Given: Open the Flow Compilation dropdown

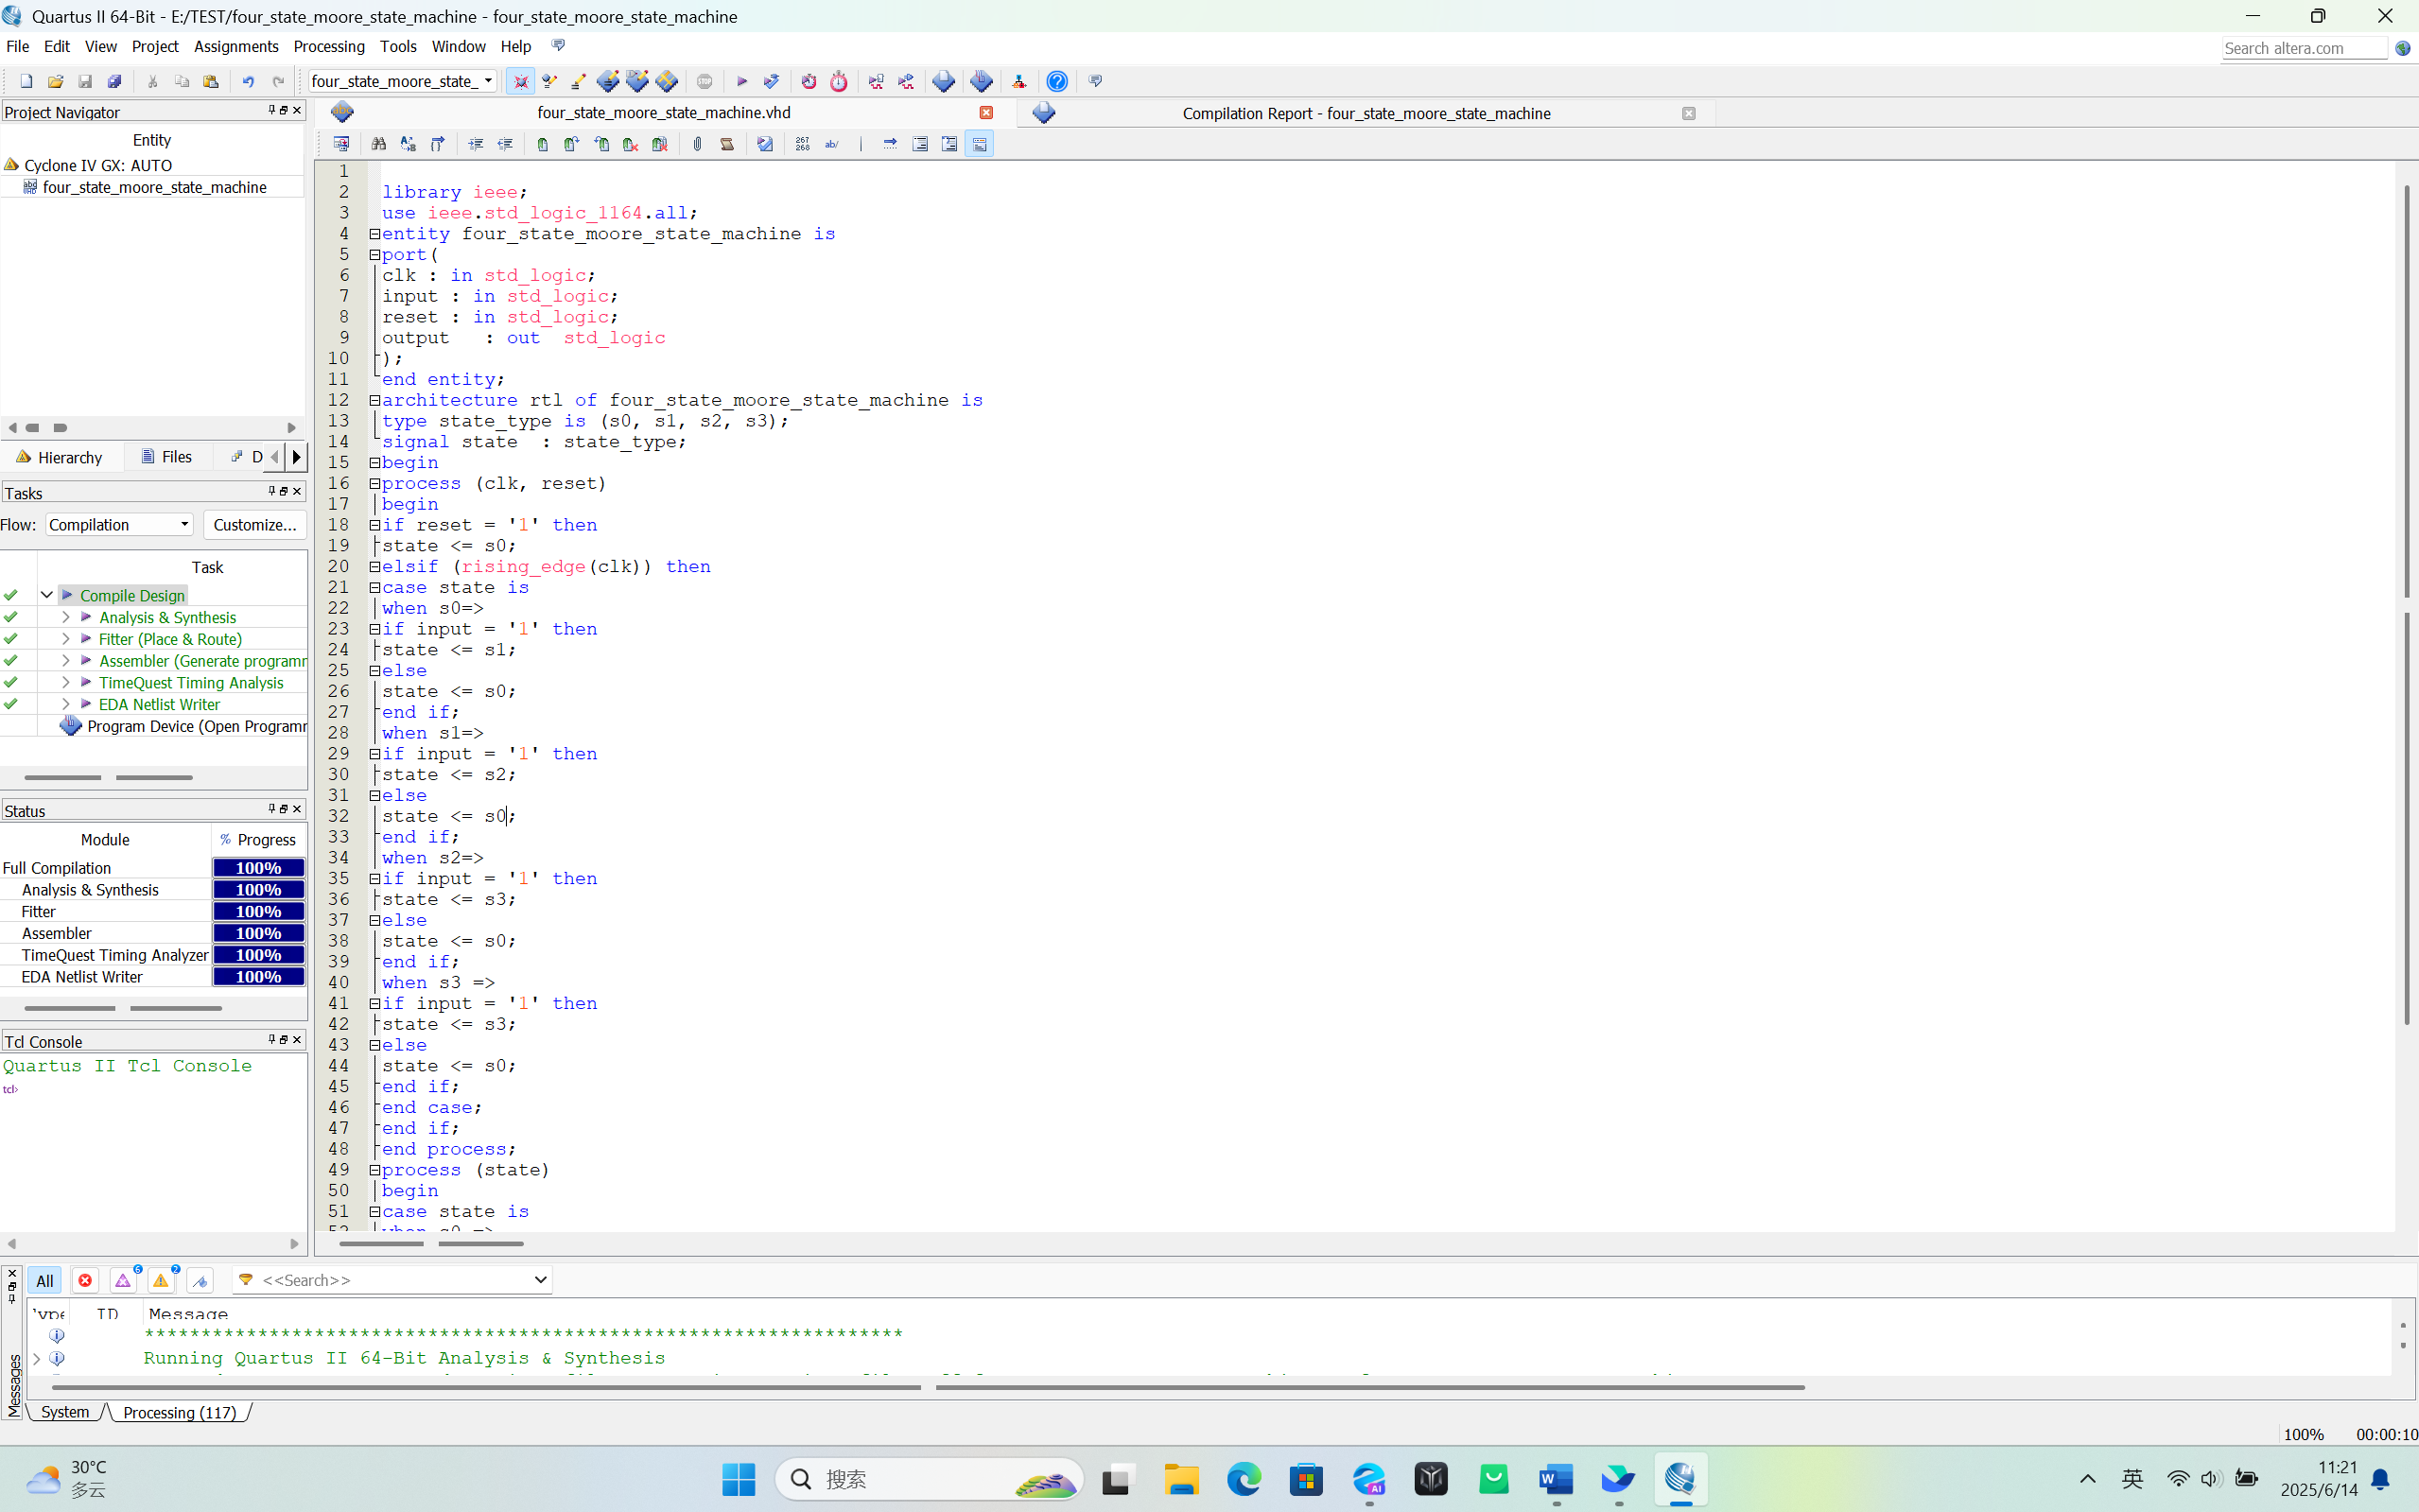Looking at the screenshot, I should pos(119,525).
